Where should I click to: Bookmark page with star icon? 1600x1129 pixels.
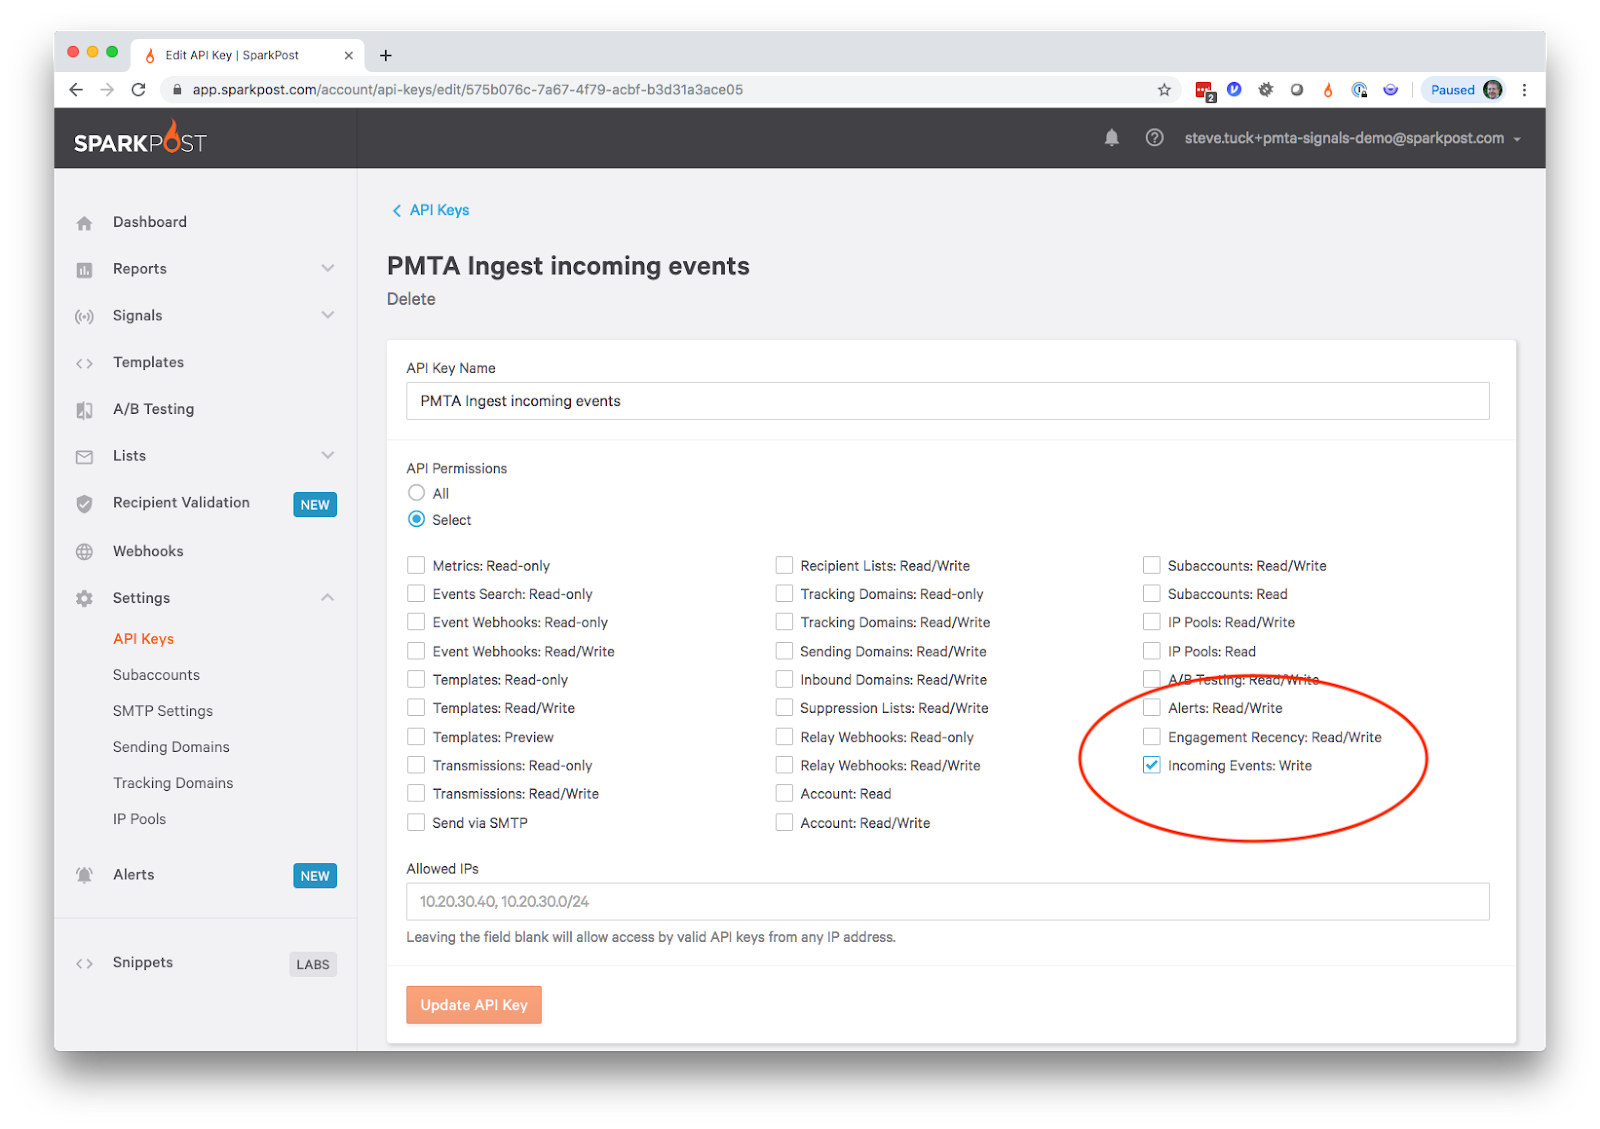click(1164, 89)
